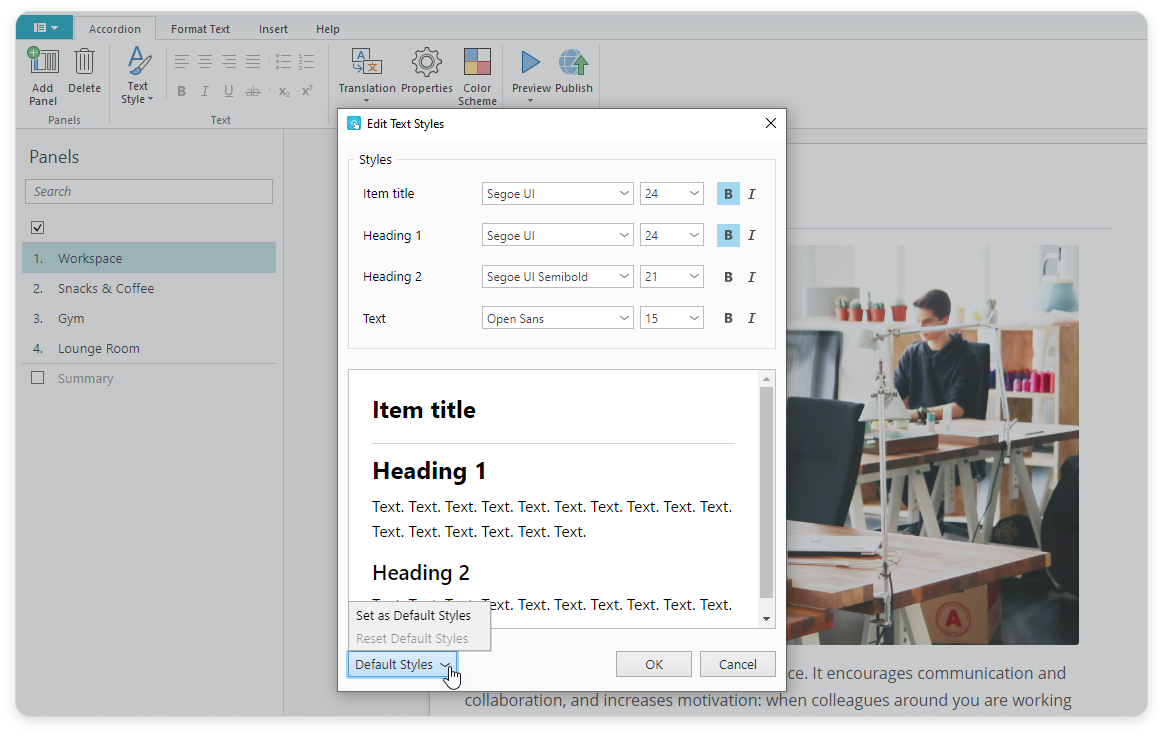The image size is (1163, 736).
Task: Click the Delete panel icon
Action: (84, 62)
